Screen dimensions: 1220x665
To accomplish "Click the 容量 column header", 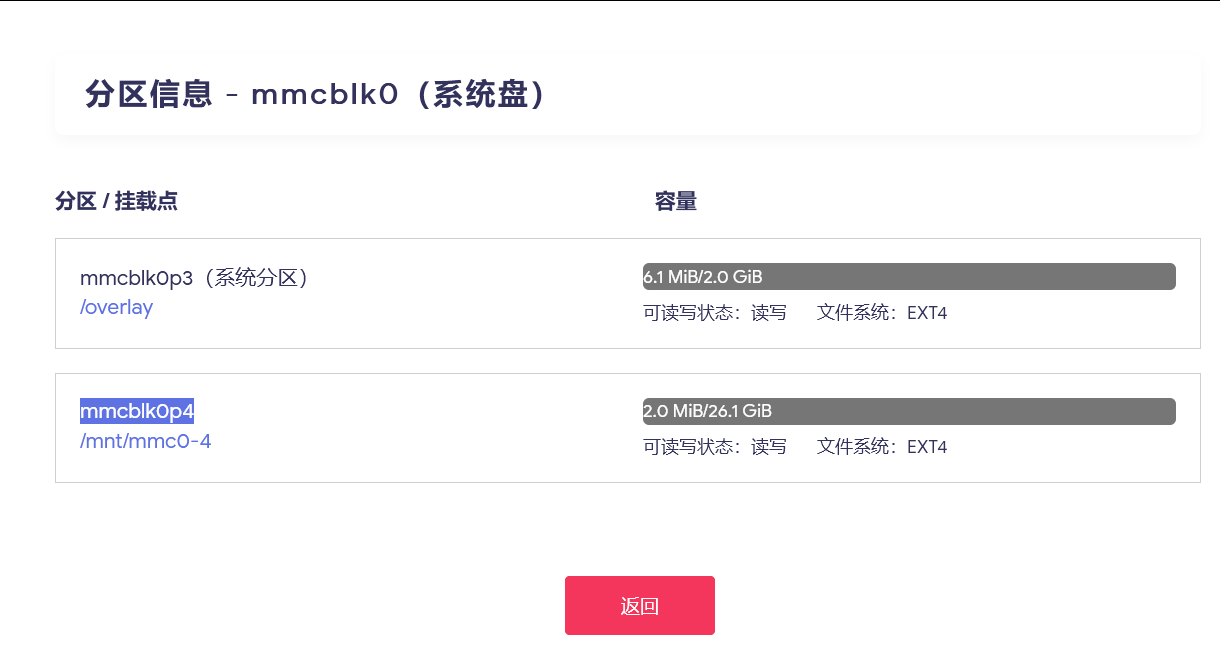I will [x=675, y=202].
